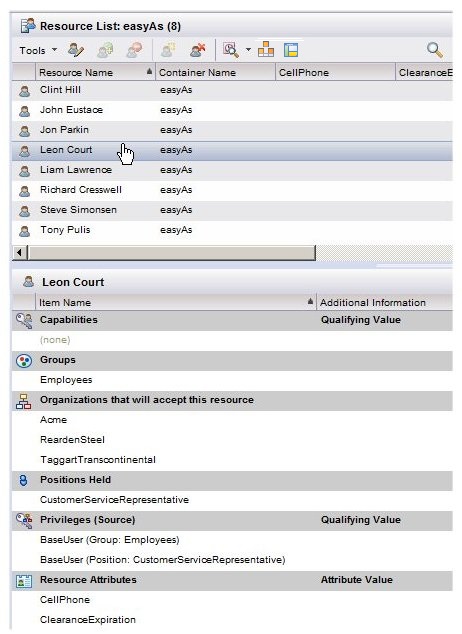
Task: Click easyAs container cell for Tony Pulis
Action: [x=176, y=230]
